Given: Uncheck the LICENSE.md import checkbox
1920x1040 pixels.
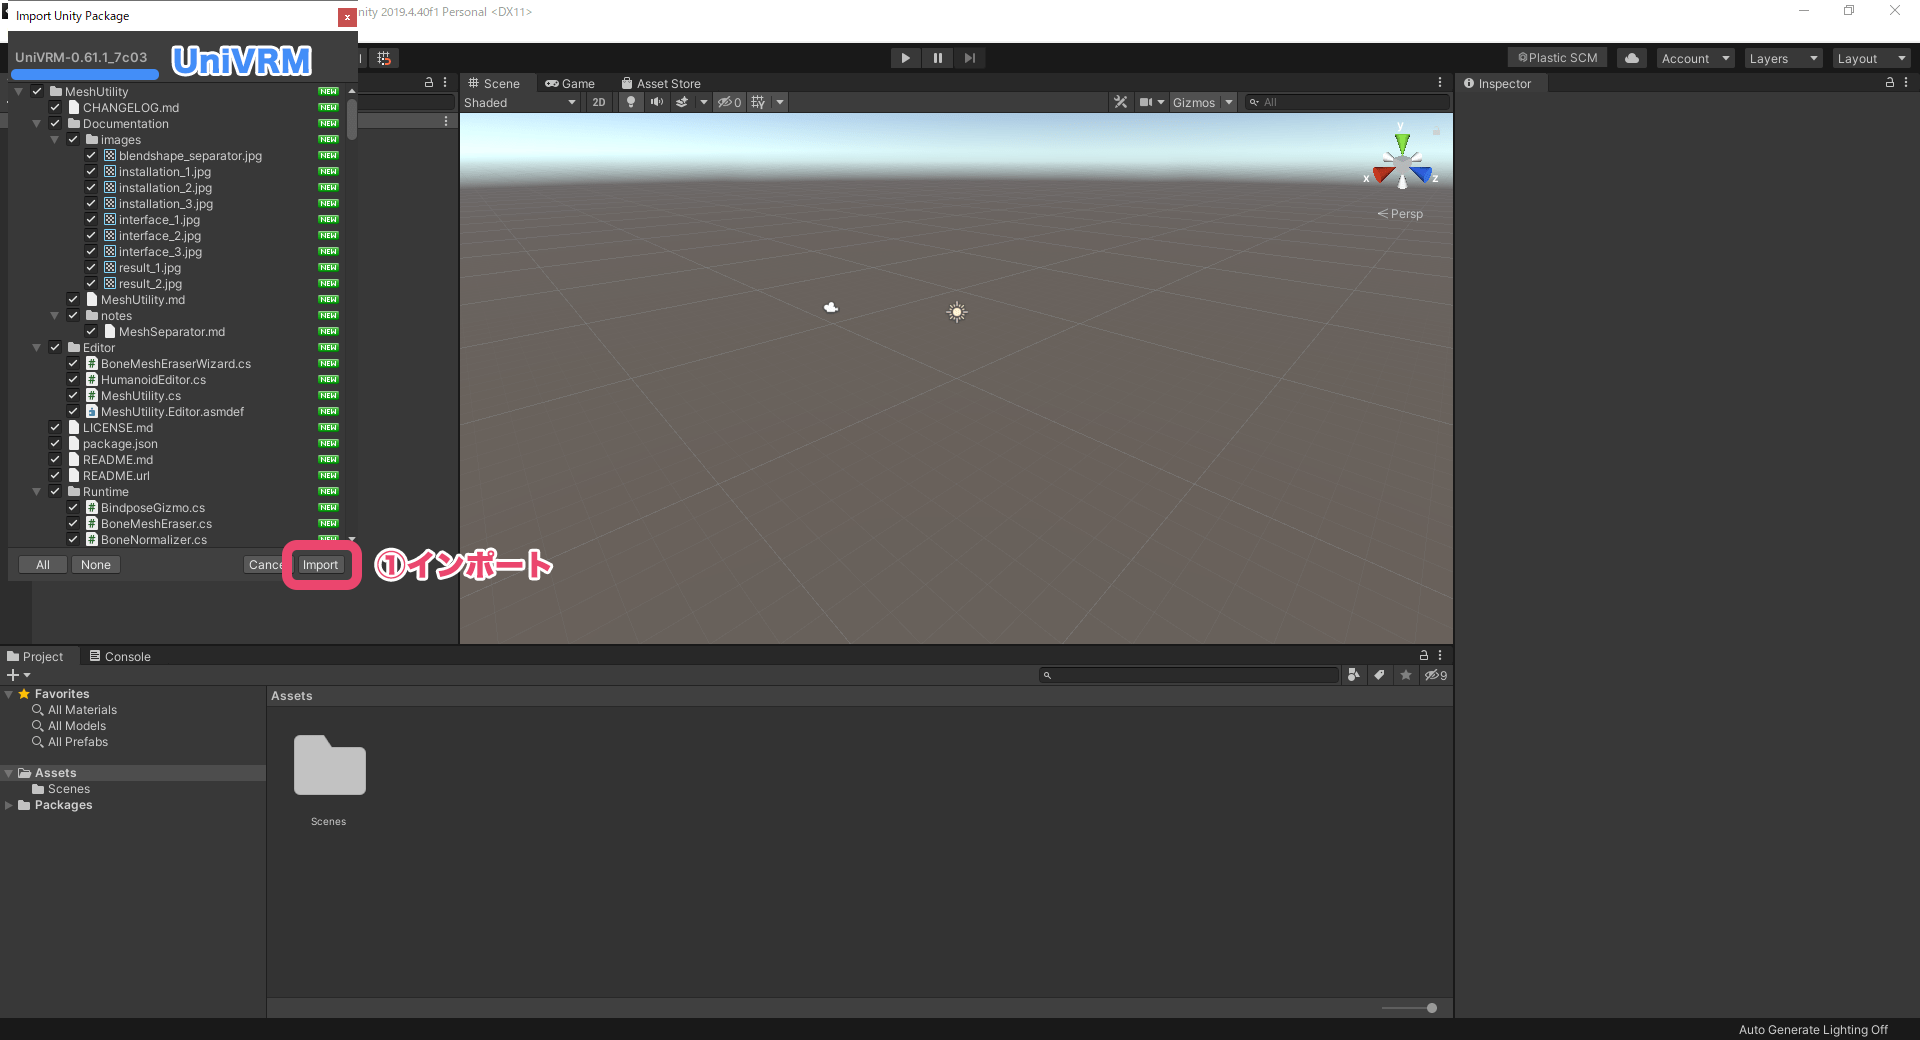Looking at the screenshot, I should [56, 427].
